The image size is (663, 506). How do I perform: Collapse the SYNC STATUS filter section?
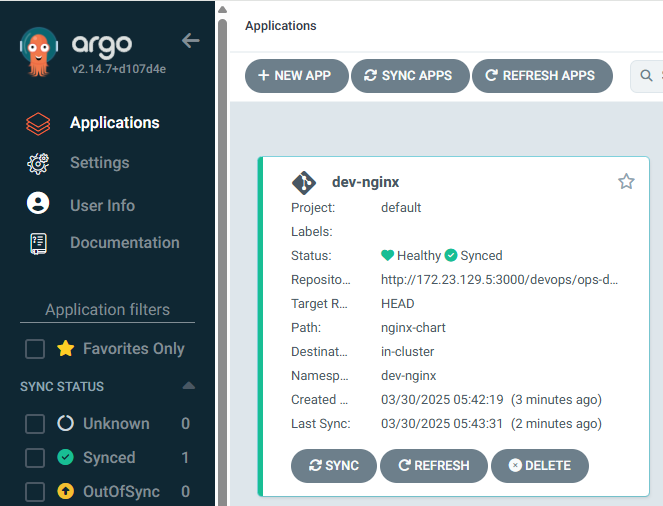[189, 386]
